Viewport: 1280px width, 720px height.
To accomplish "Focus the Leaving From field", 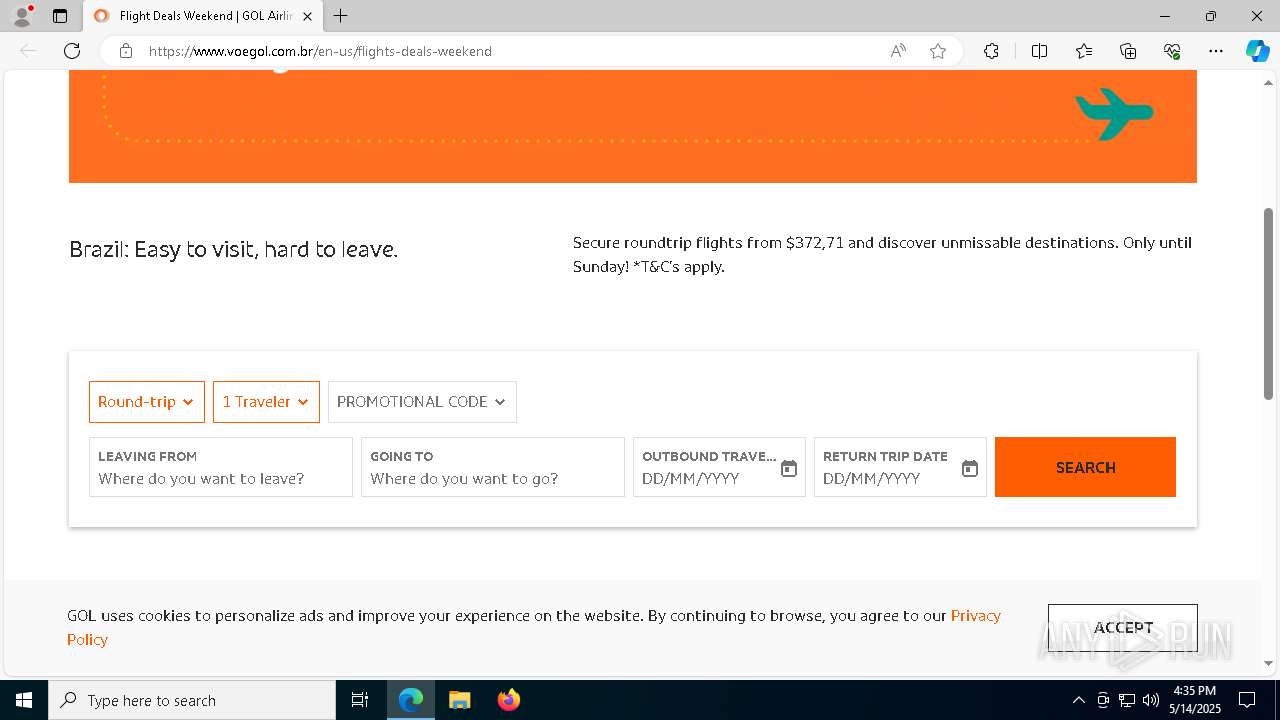I will [x=221, y=467].
